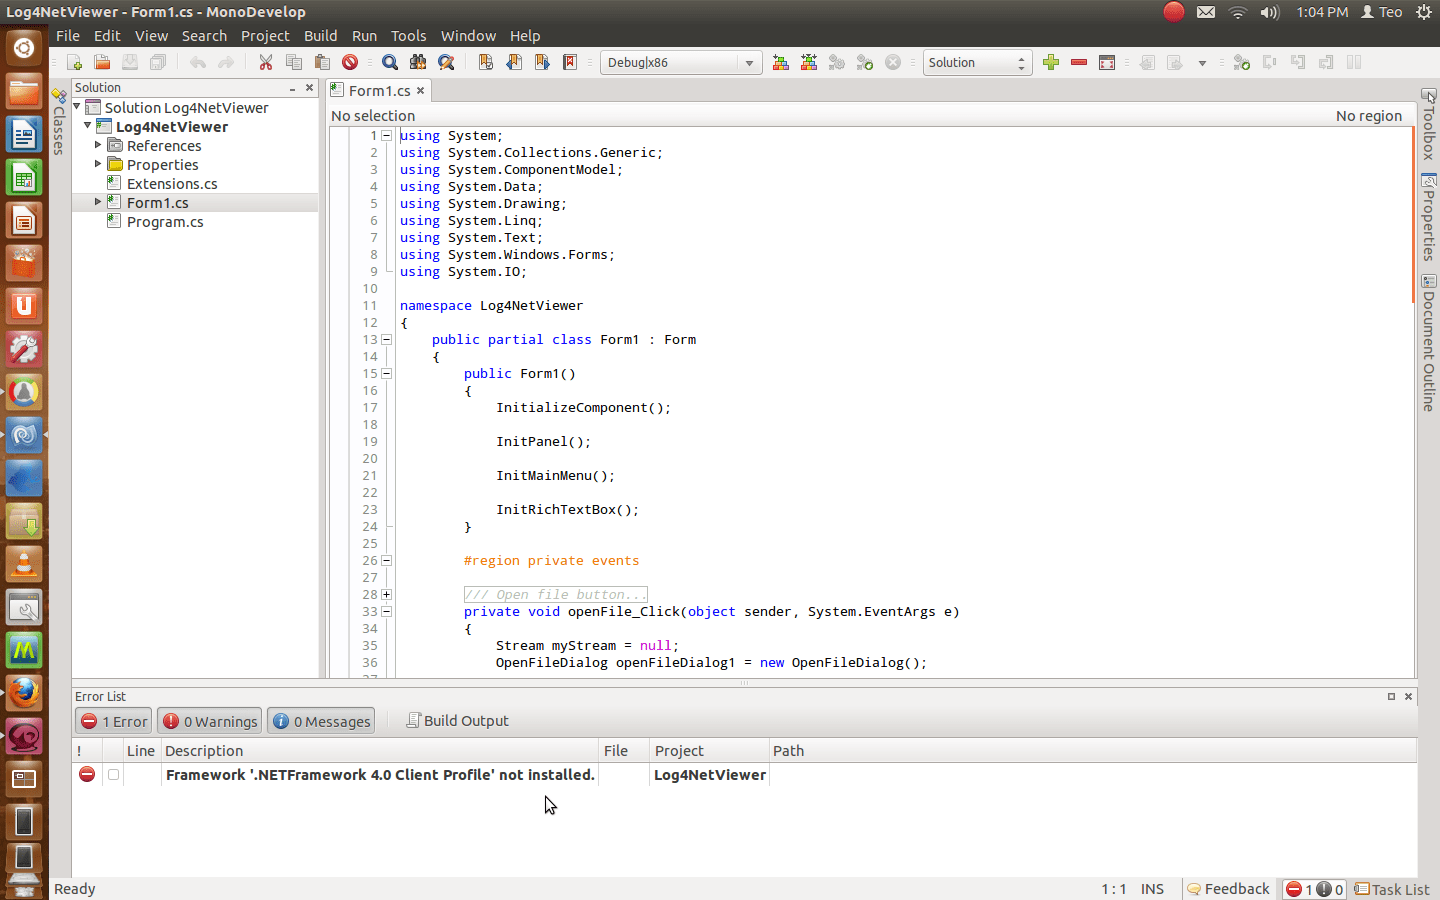The width and height of the screenshot is (1440, 900).
Task: Go to the previous bookmark
Action: (x=514, y=62)
